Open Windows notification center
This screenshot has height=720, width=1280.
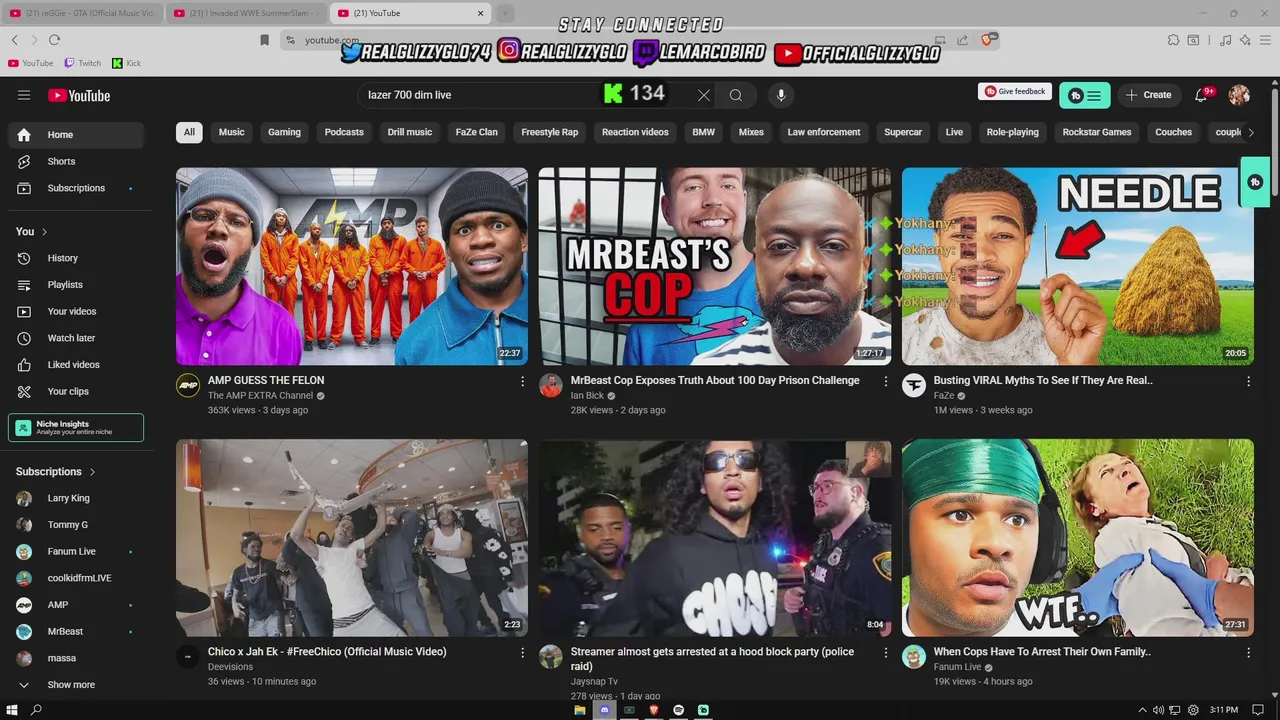coord(1258,710)
